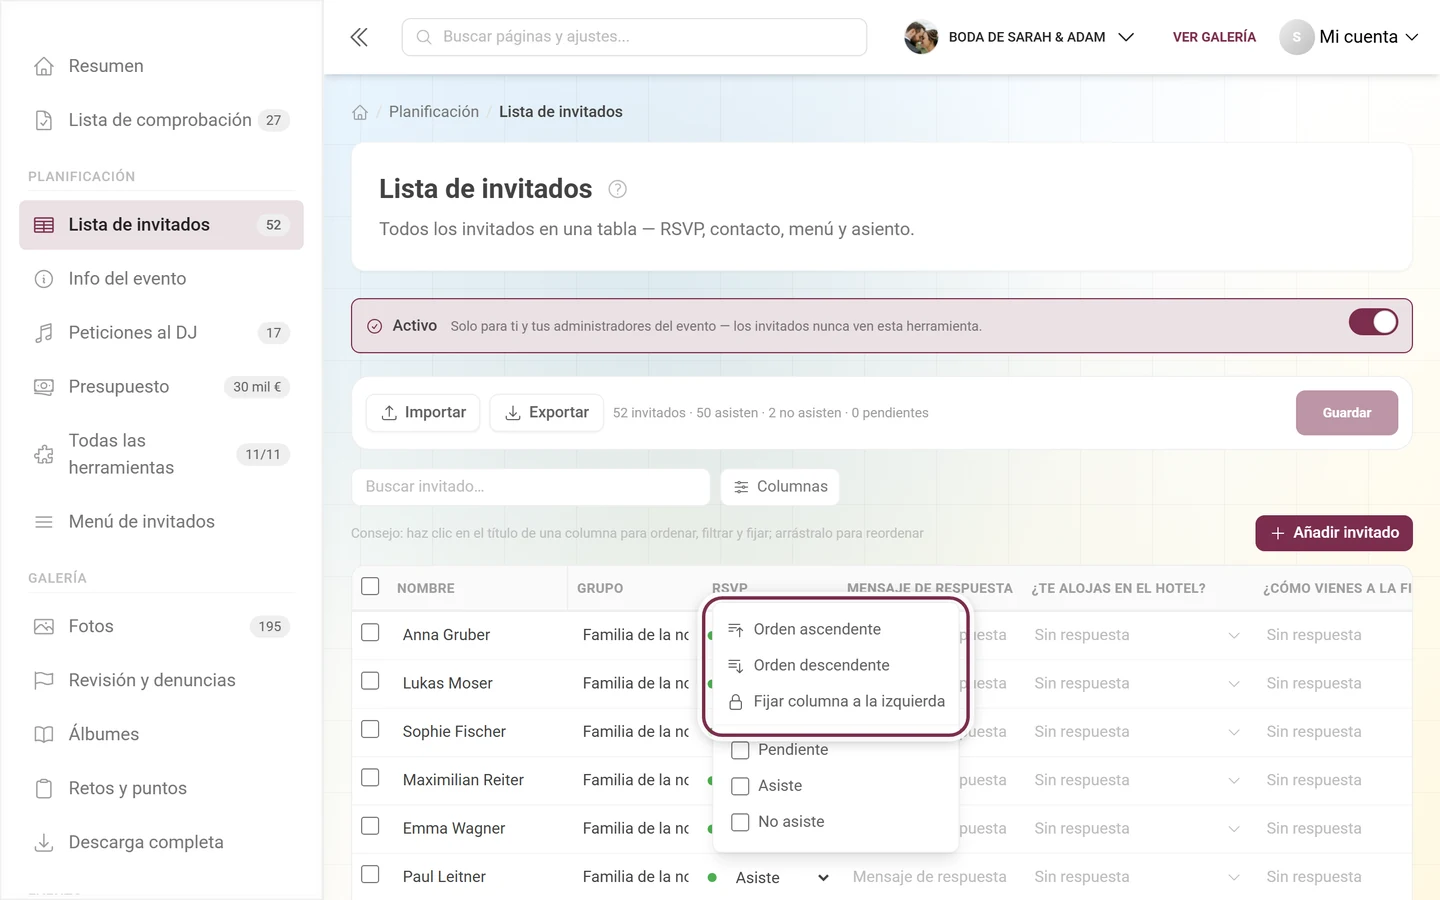Image resolution: width=1440 pixels, height=900 pixels.
Task: Click the Fotos image icon
Action: pyautogui.click(x=44, y=627)
